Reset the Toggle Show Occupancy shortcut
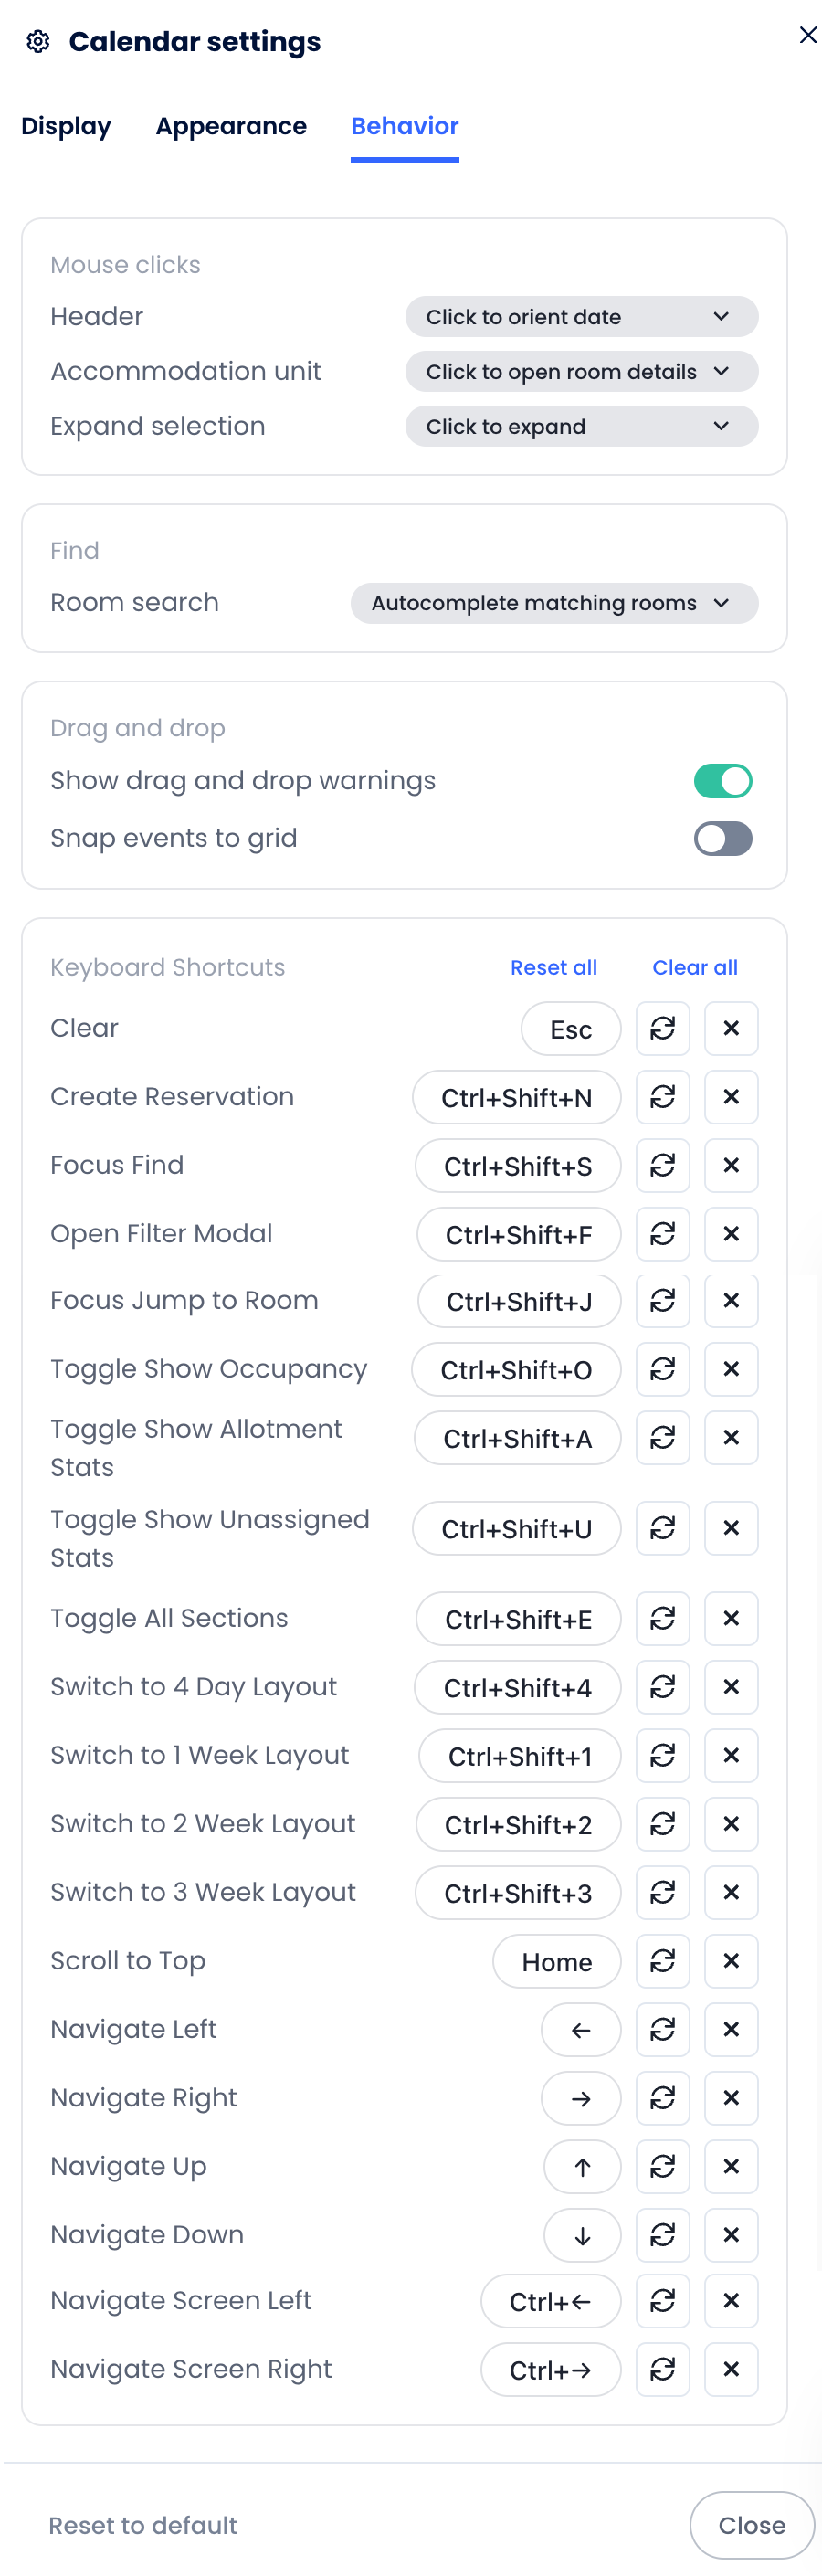The height and width of the screenshot is (2576, 822). tap(662, 1369)
